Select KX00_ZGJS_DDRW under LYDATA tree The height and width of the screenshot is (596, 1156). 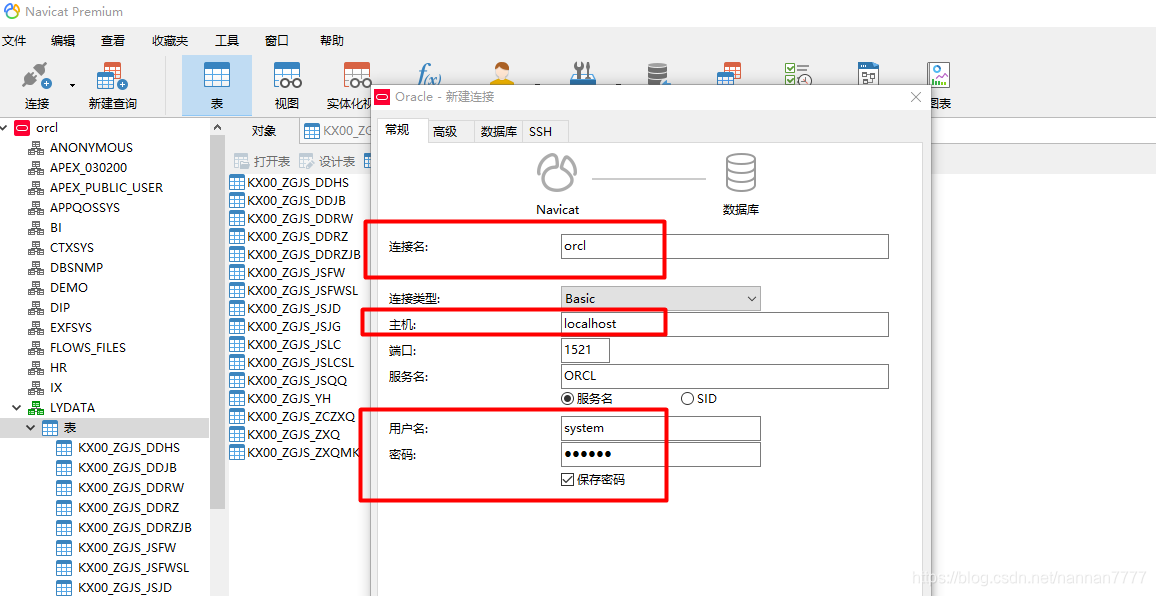tap(131, 488)
